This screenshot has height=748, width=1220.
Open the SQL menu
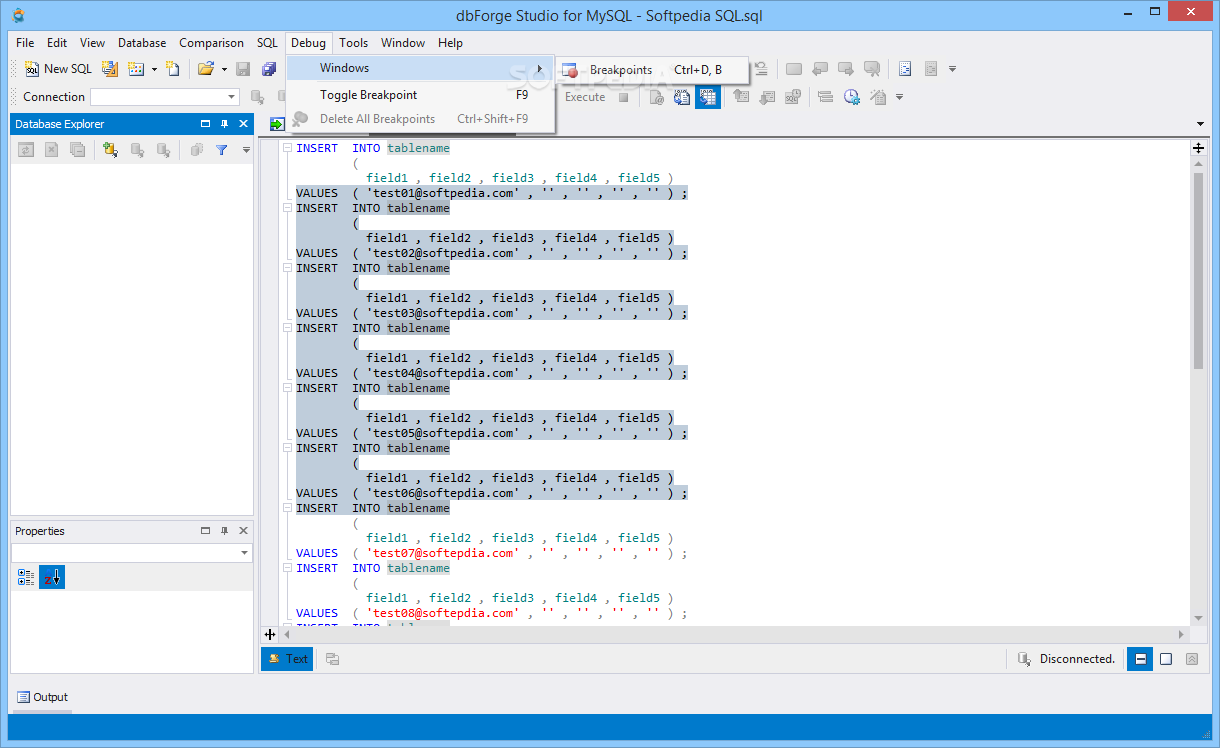[267, 43]
